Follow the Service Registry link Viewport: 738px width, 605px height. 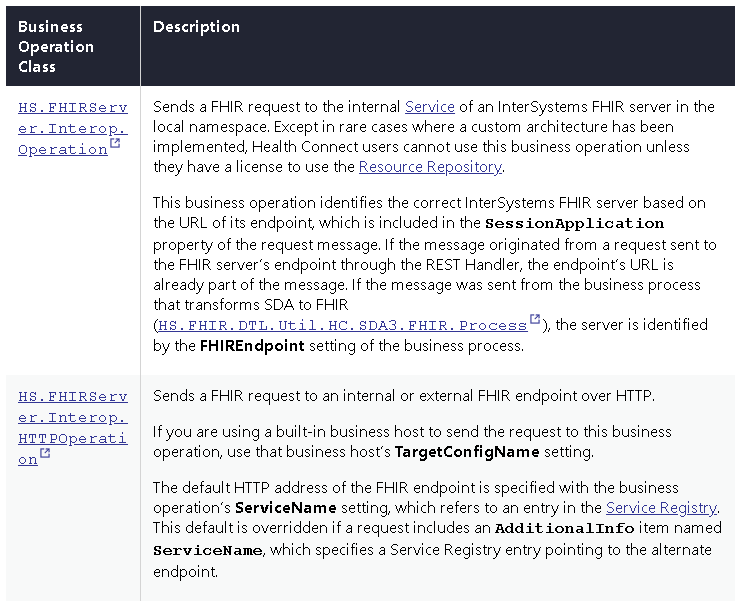pyautogui.click(x=661, y=508)
